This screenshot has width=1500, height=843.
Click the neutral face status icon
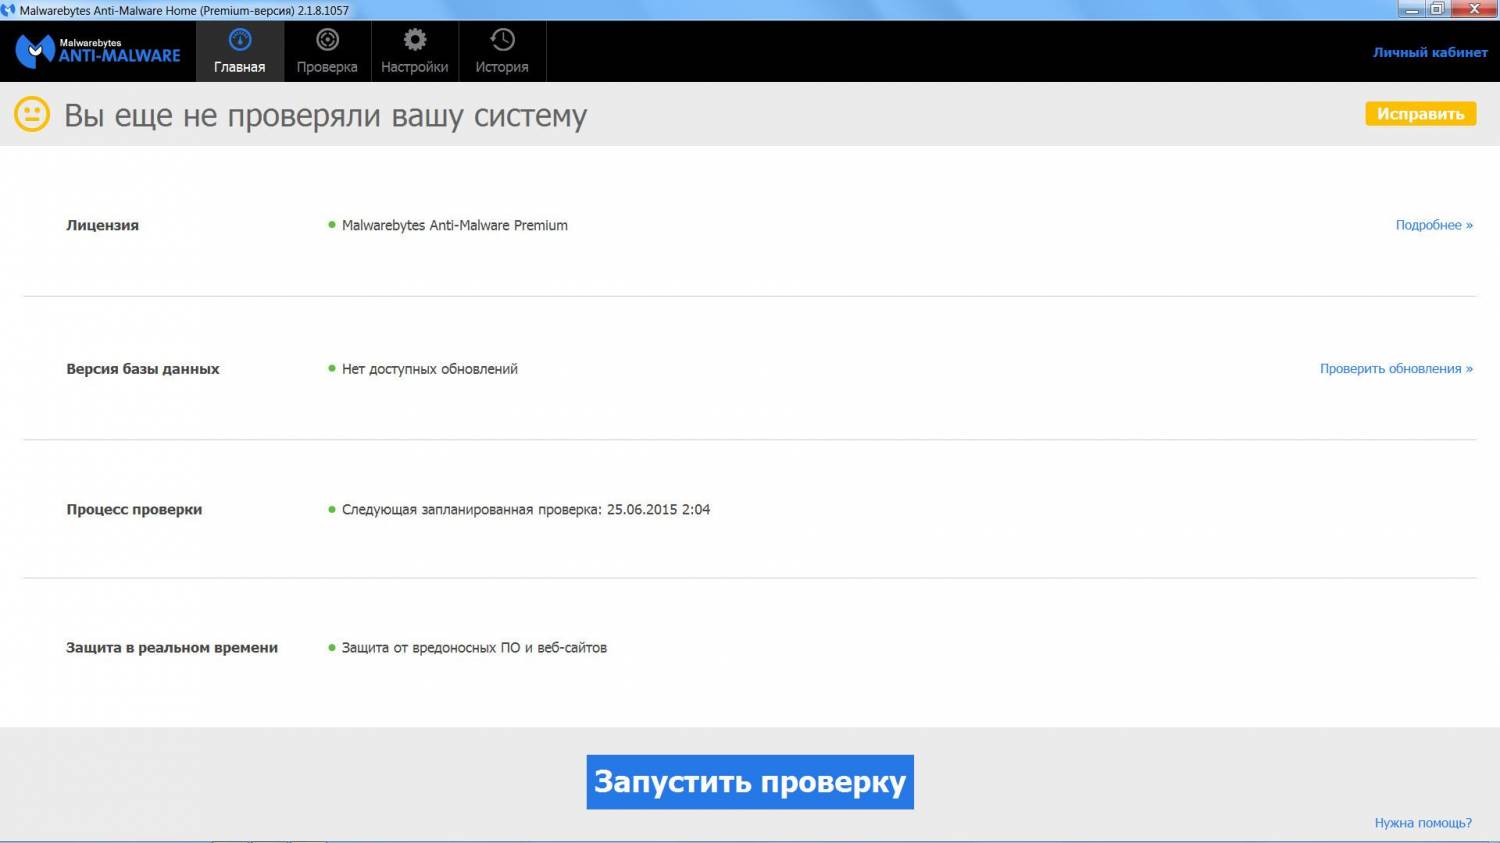(x=32, y=114)
